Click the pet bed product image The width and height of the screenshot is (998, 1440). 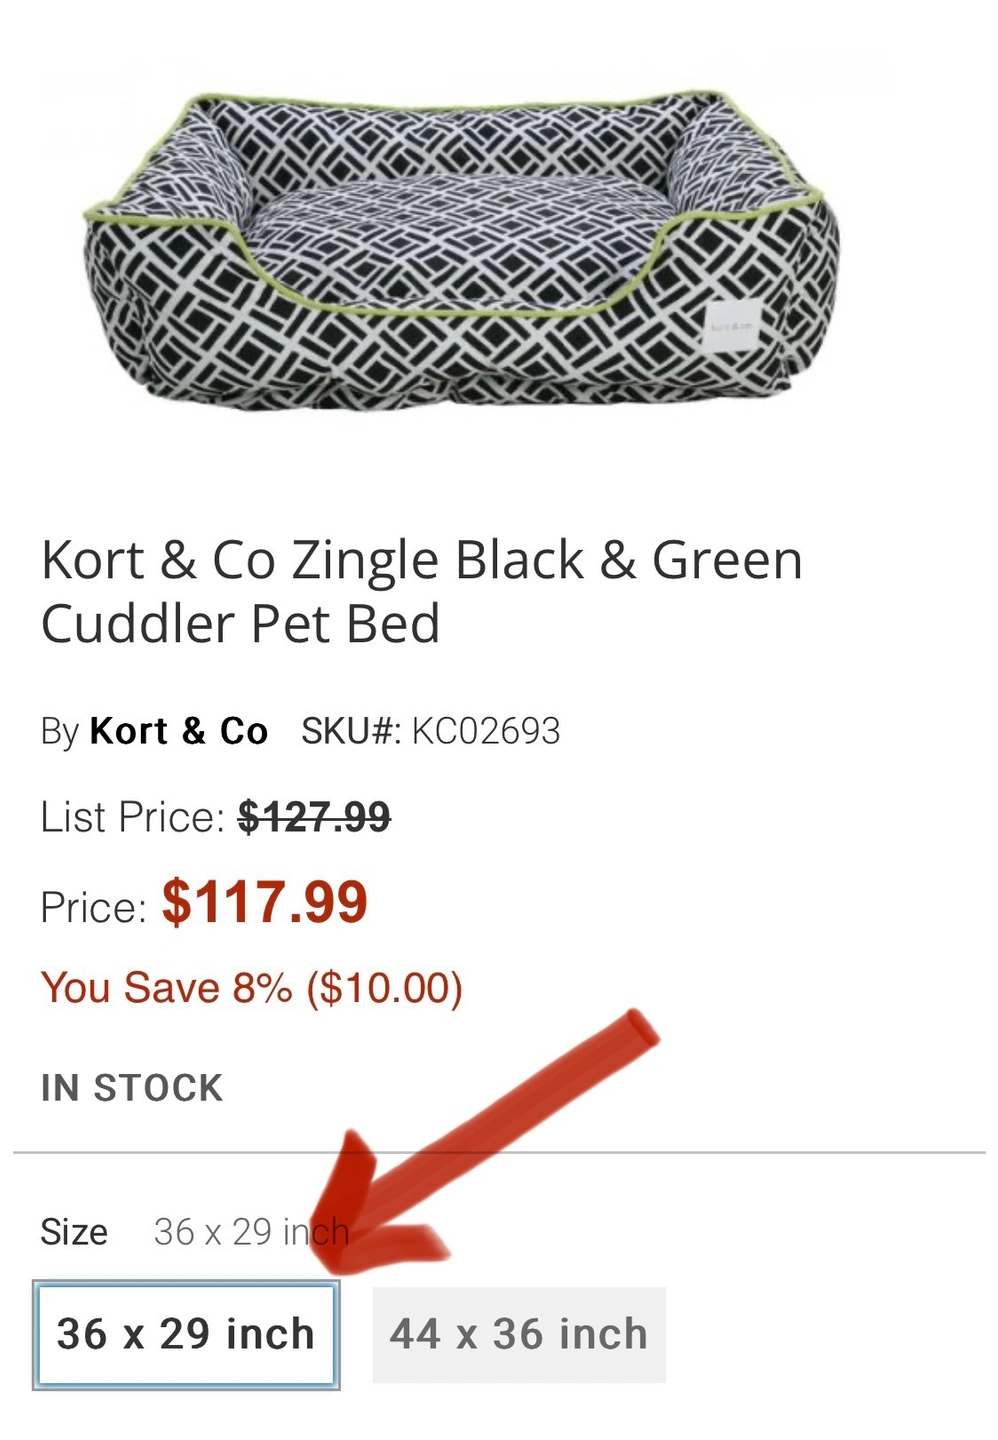460,250
